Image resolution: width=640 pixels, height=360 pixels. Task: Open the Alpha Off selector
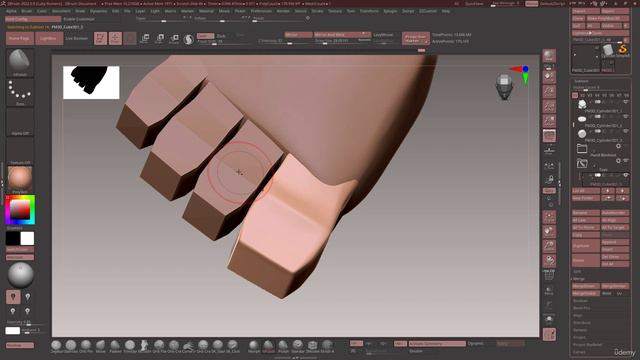click(20, 121)
